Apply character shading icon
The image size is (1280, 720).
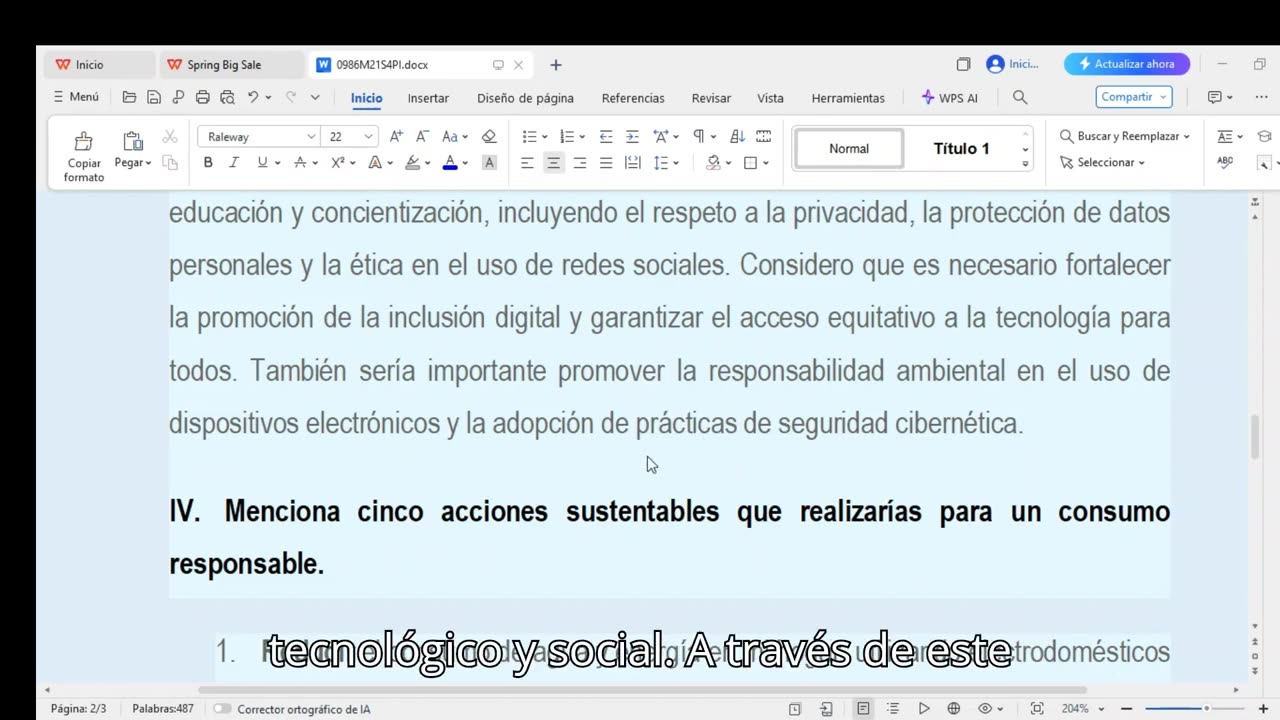coord(489,162)
